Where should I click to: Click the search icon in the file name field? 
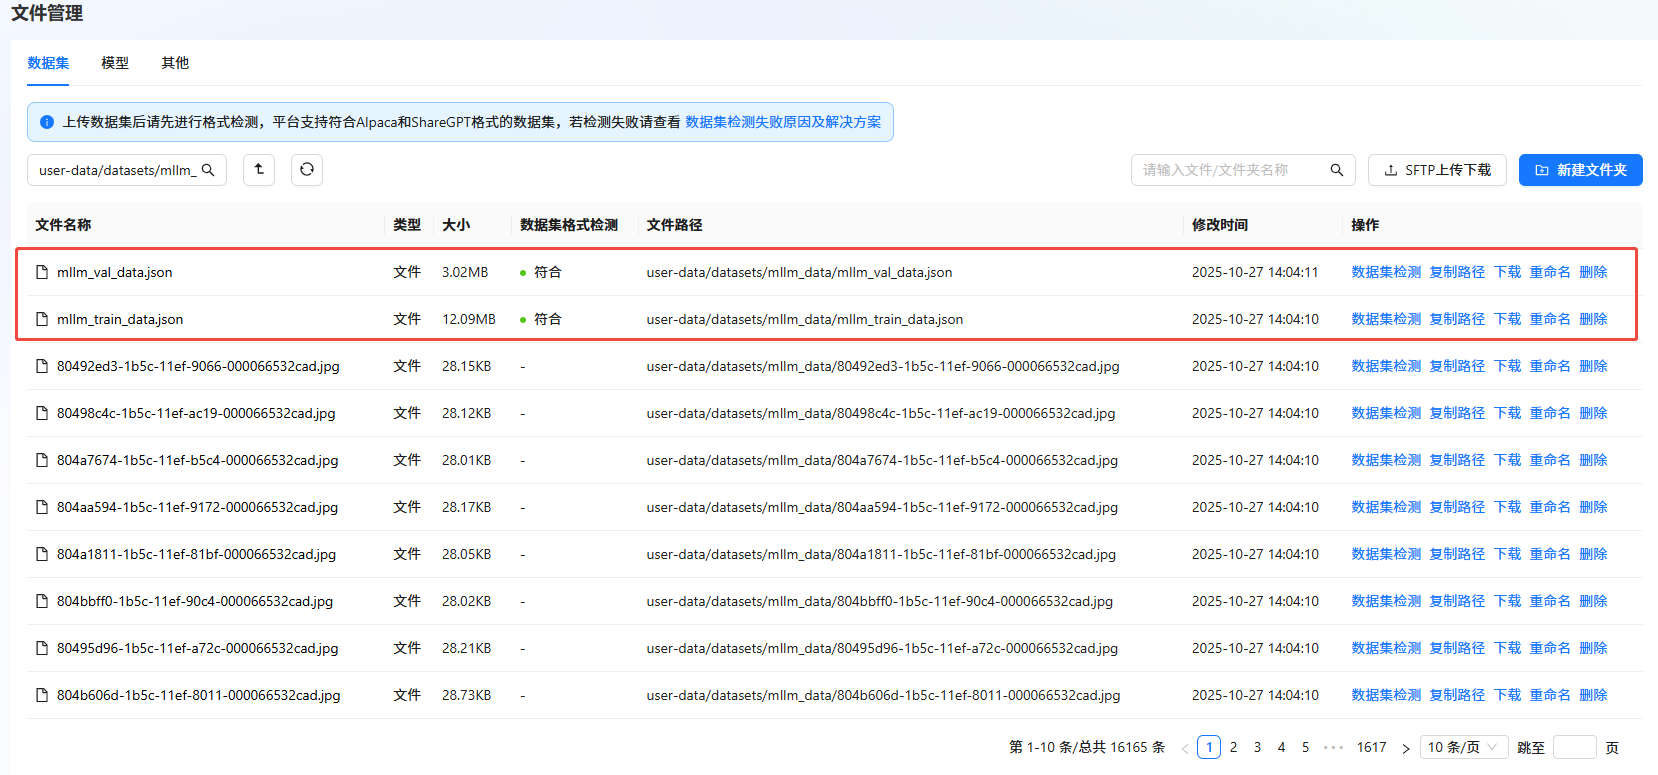(x=1336, y=170)
